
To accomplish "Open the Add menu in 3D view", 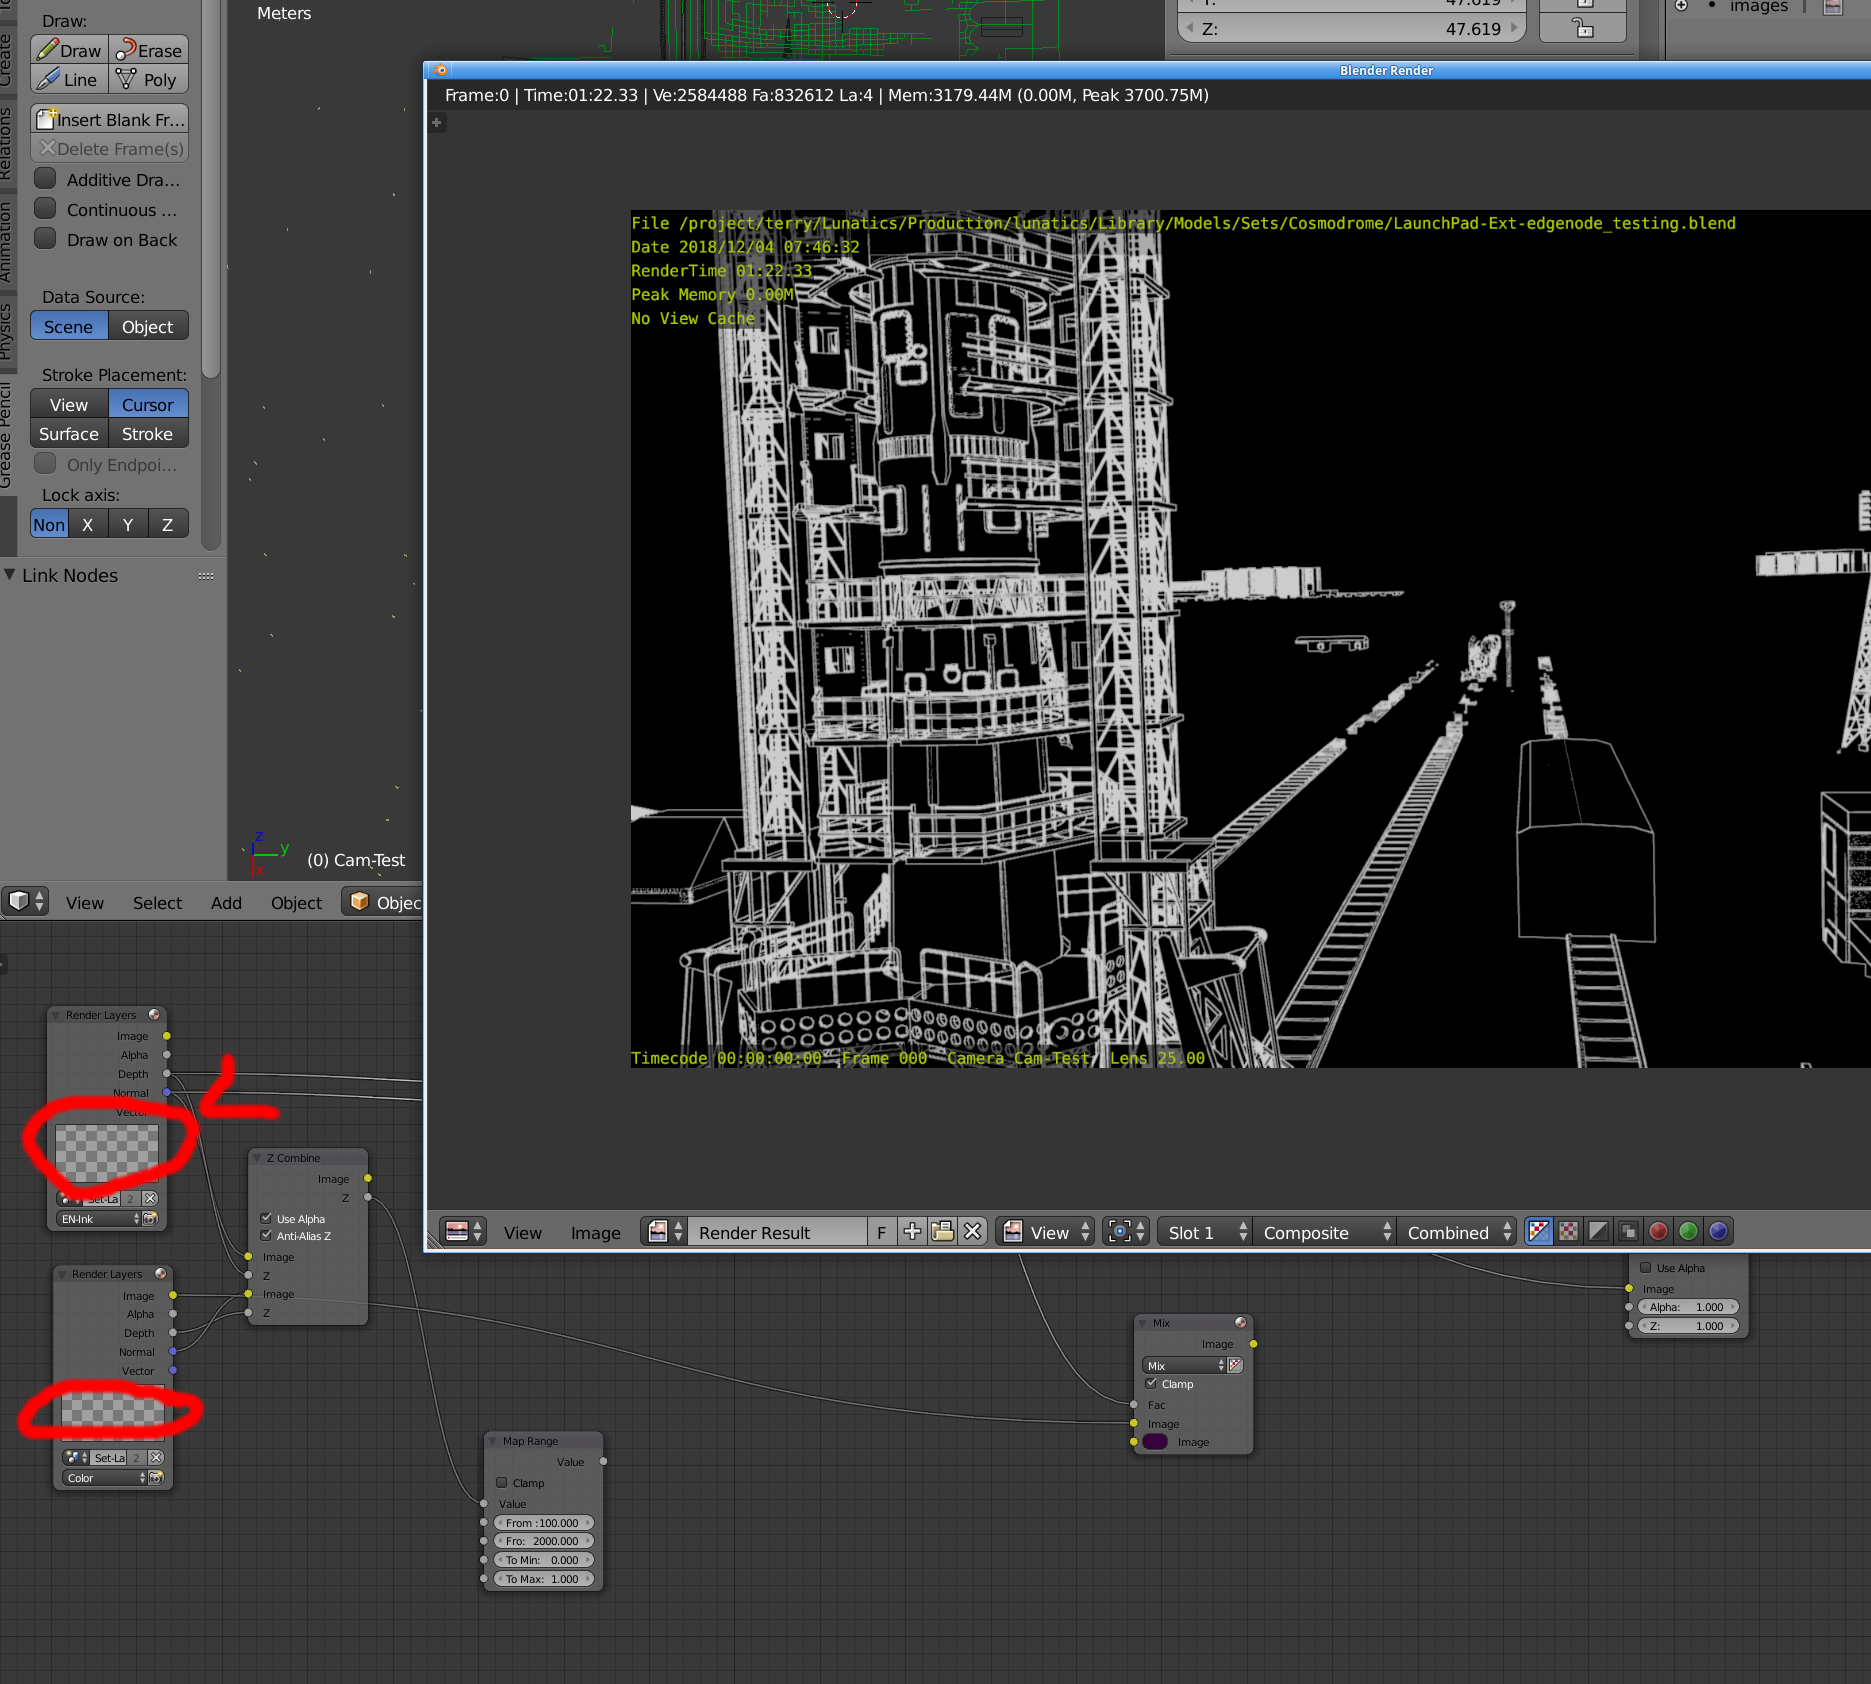I will [x=226, y=903].
